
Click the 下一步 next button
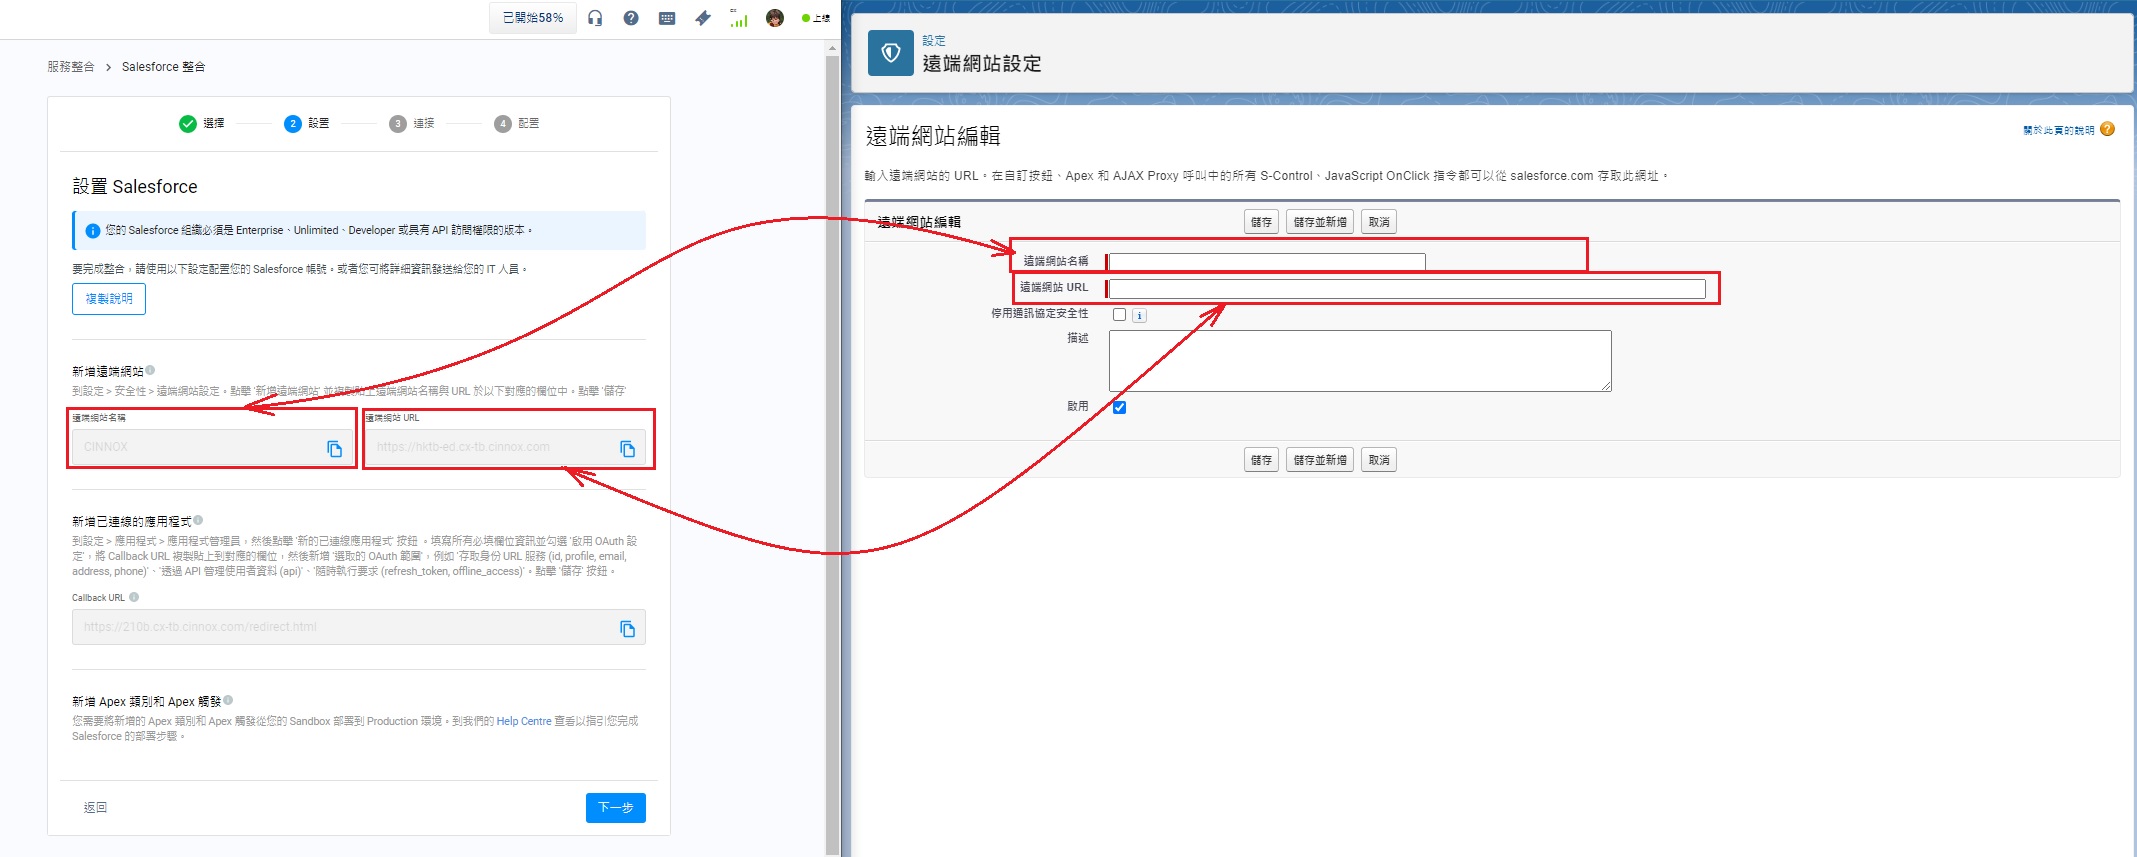pyautogui.click(x=616, y=808)
